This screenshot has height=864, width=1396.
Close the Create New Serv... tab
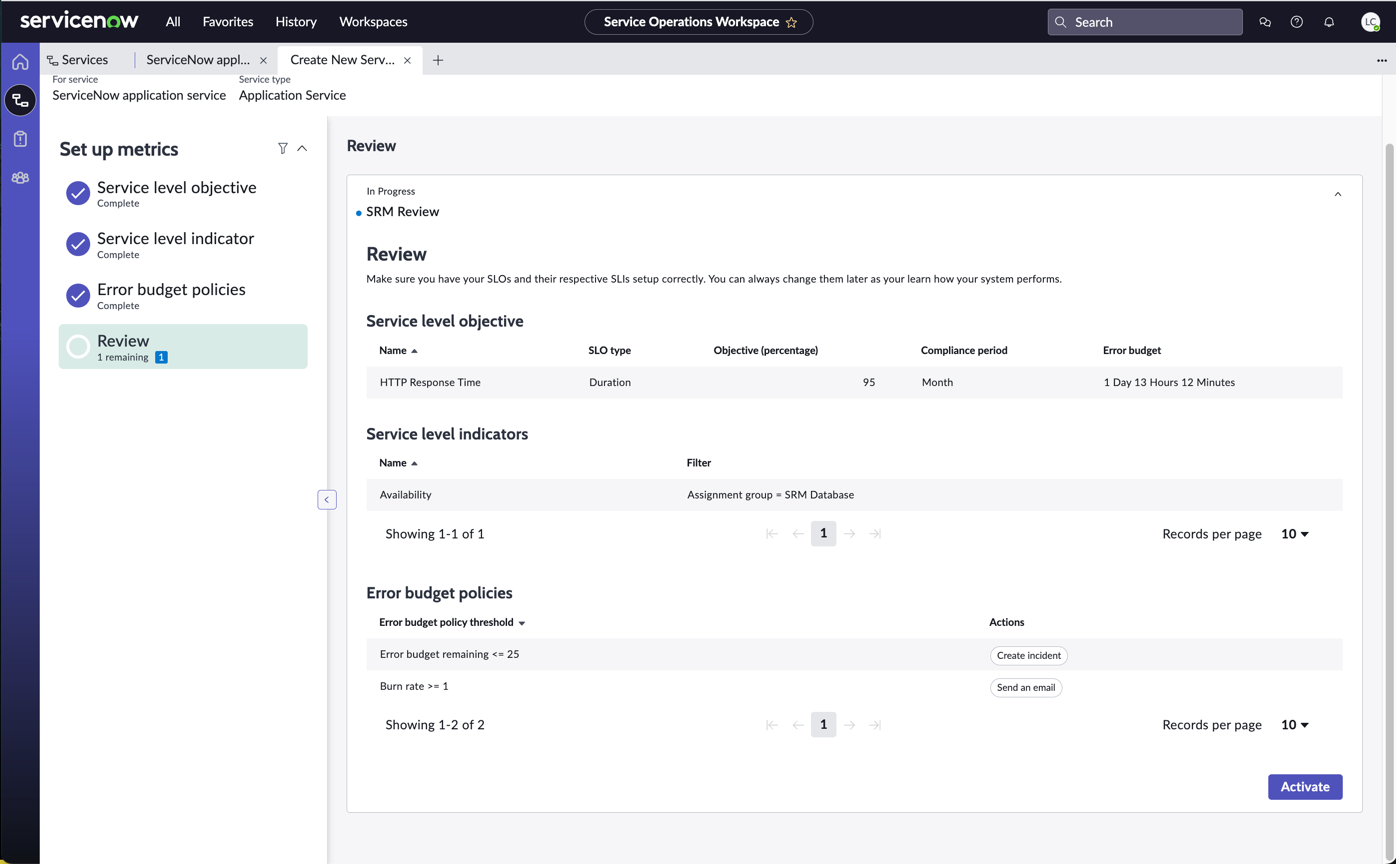(x=407, y=60)
